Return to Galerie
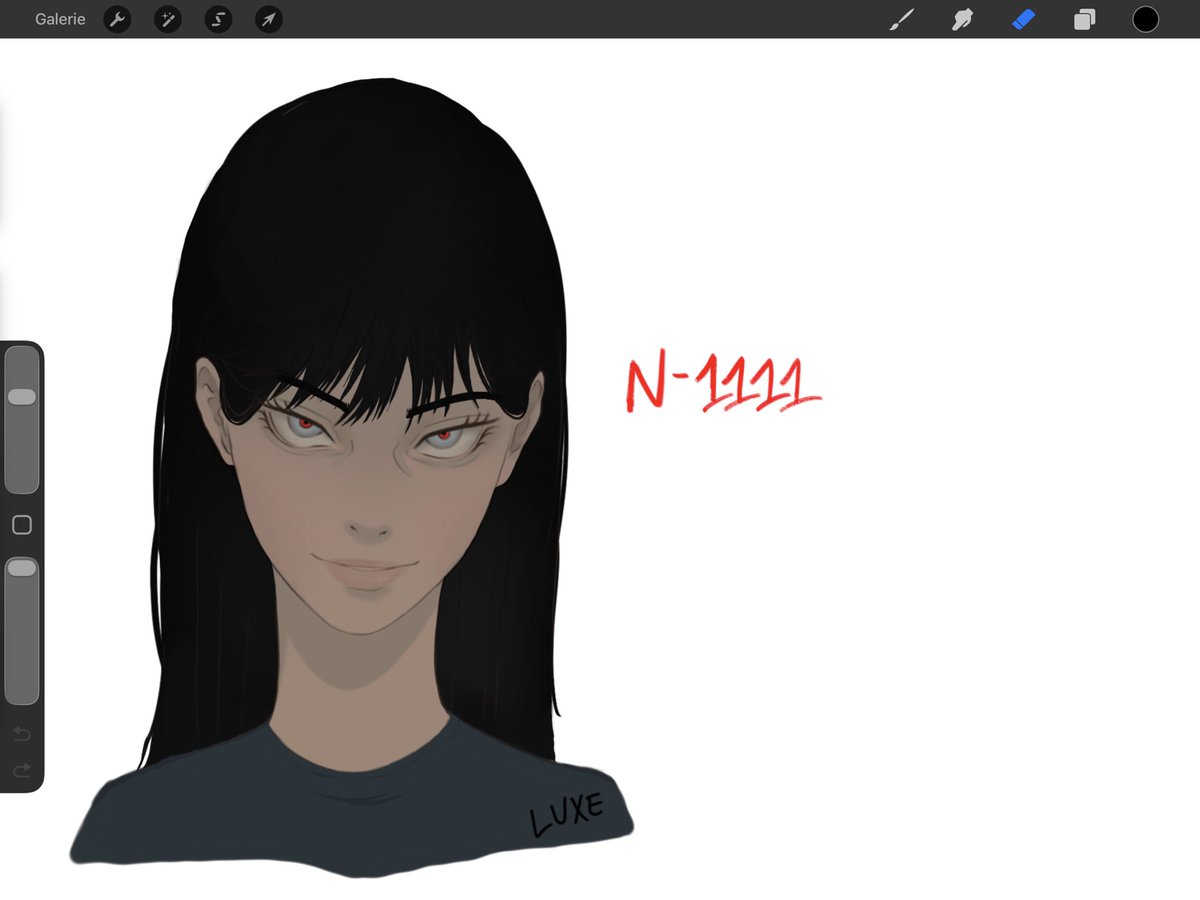The width and height of the screenshot is (1200, 900). tap(60, 19)
